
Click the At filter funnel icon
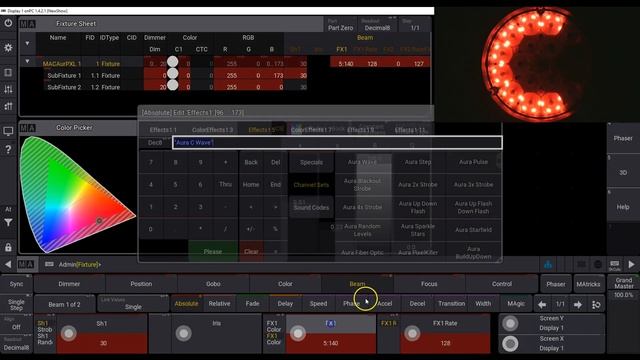point(8,222)
